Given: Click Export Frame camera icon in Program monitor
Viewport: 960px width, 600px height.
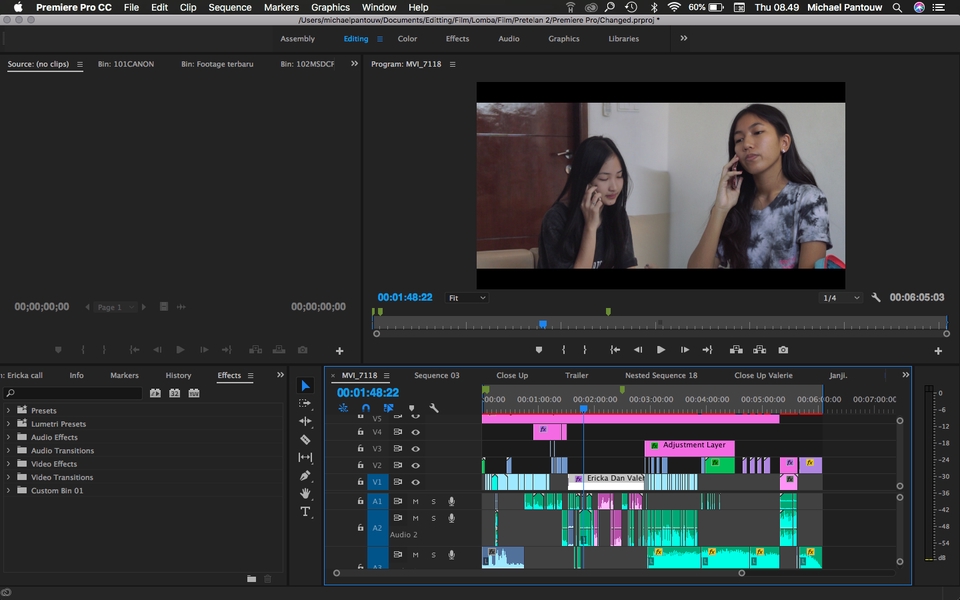Looking at the screenshot, I should (x=783, y=350).
